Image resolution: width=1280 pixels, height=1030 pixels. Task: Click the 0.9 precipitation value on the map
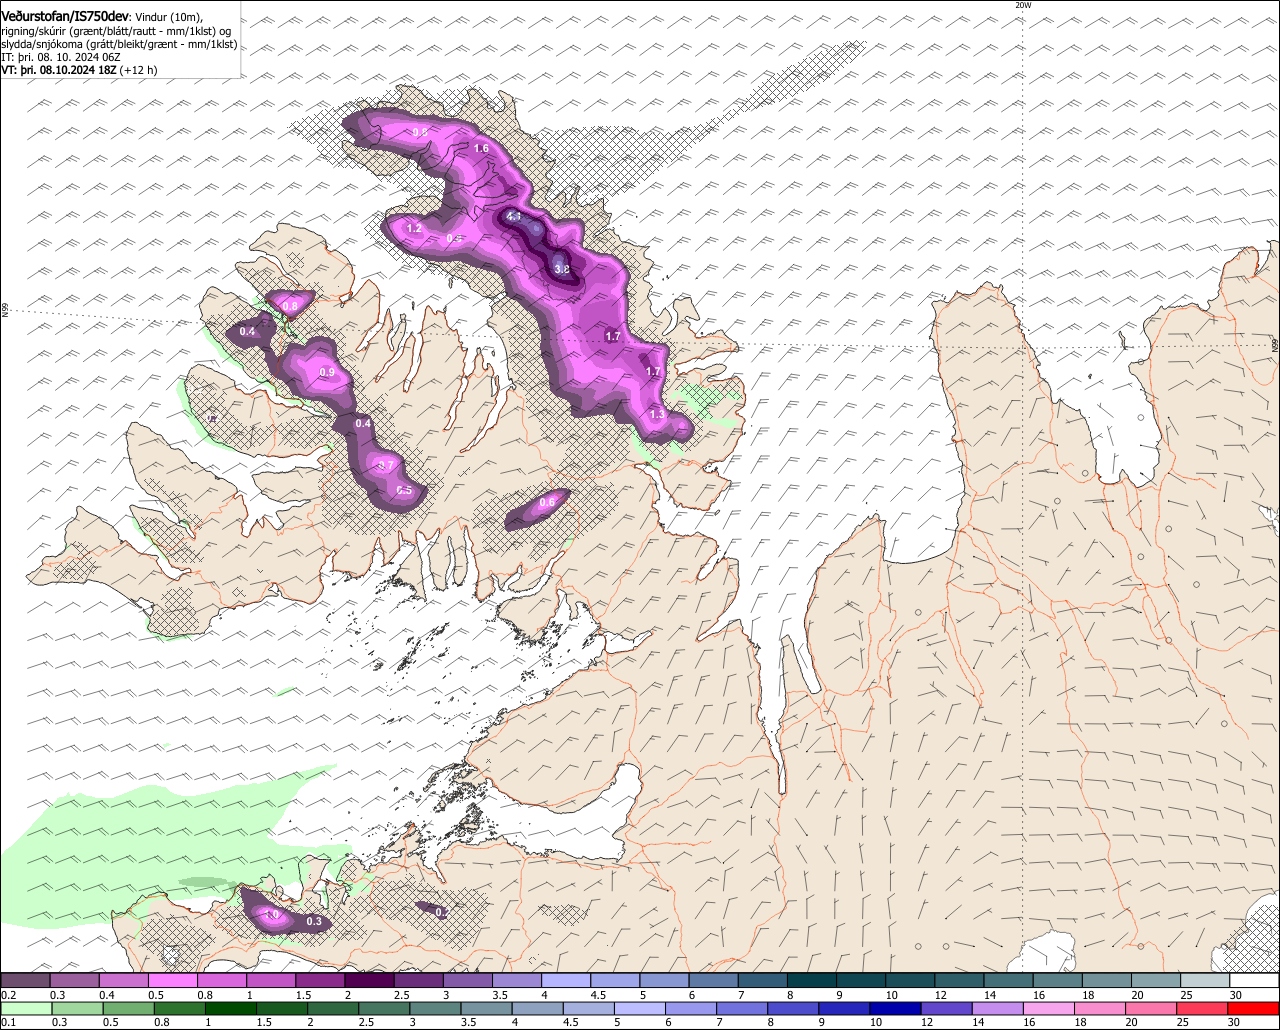(x=327, y=372)
